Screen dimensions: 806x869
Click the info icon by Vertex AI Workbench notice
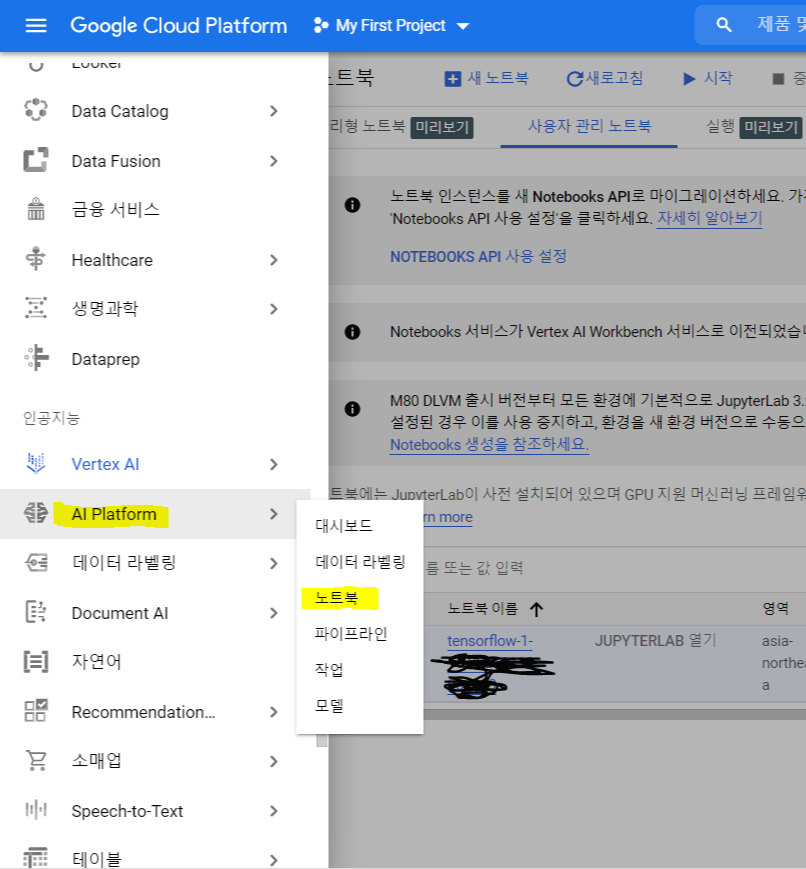tap(353, 332)
